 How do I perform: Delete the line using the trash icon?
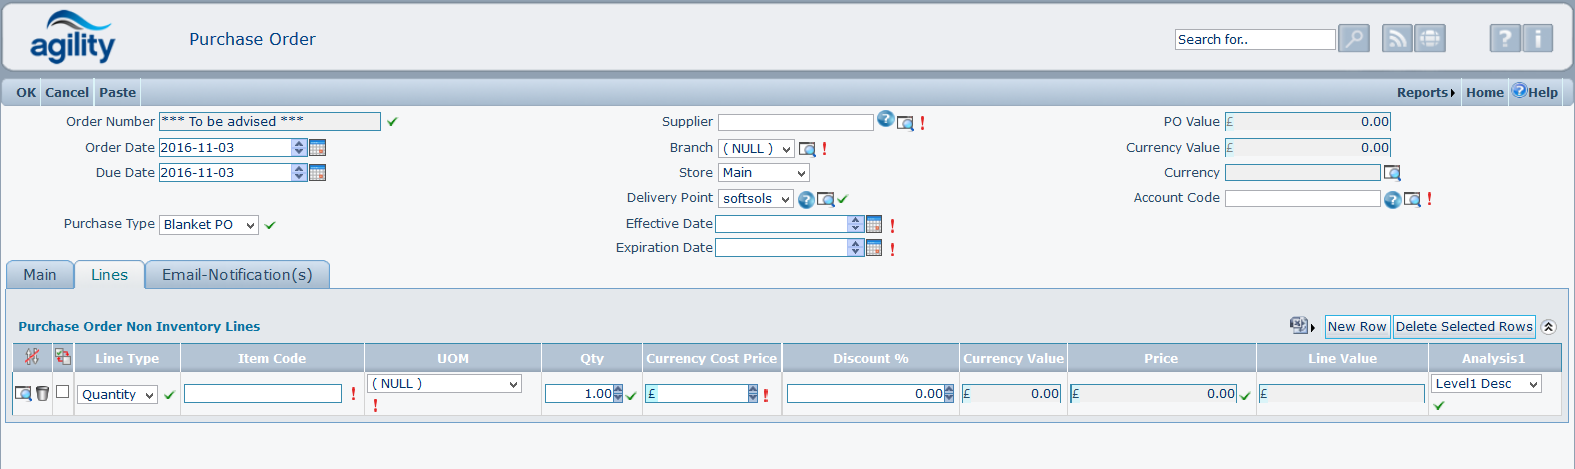click(x=42, y=394)
